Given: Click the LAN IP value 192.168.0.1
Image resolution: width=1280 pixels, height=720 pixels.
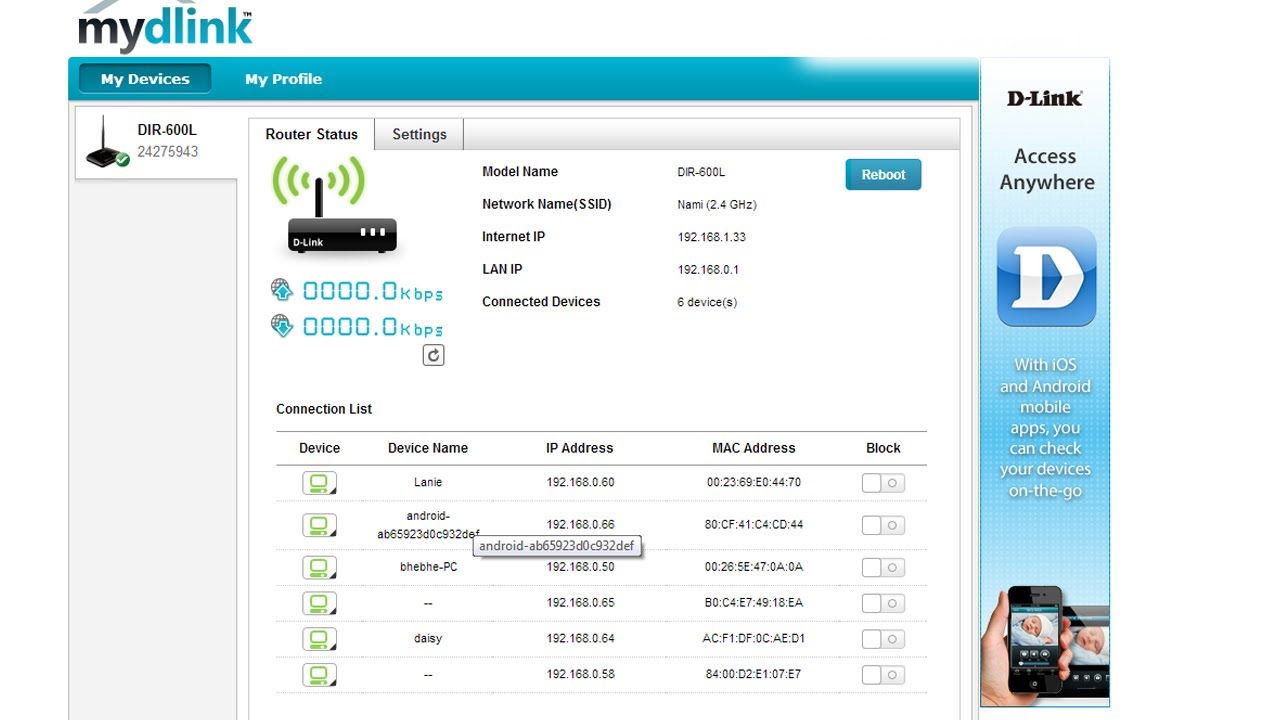Looking at the screenshot, I should [708, 269].
